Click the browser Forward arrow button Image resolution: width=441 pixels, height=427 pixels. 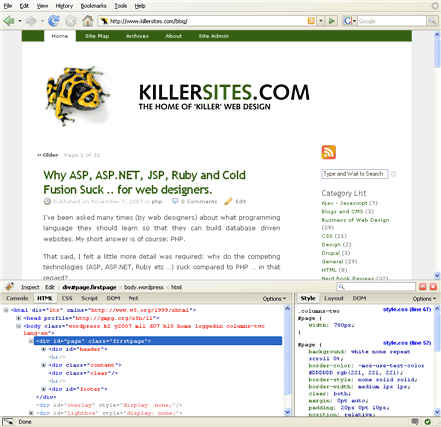tap(31, 21)
